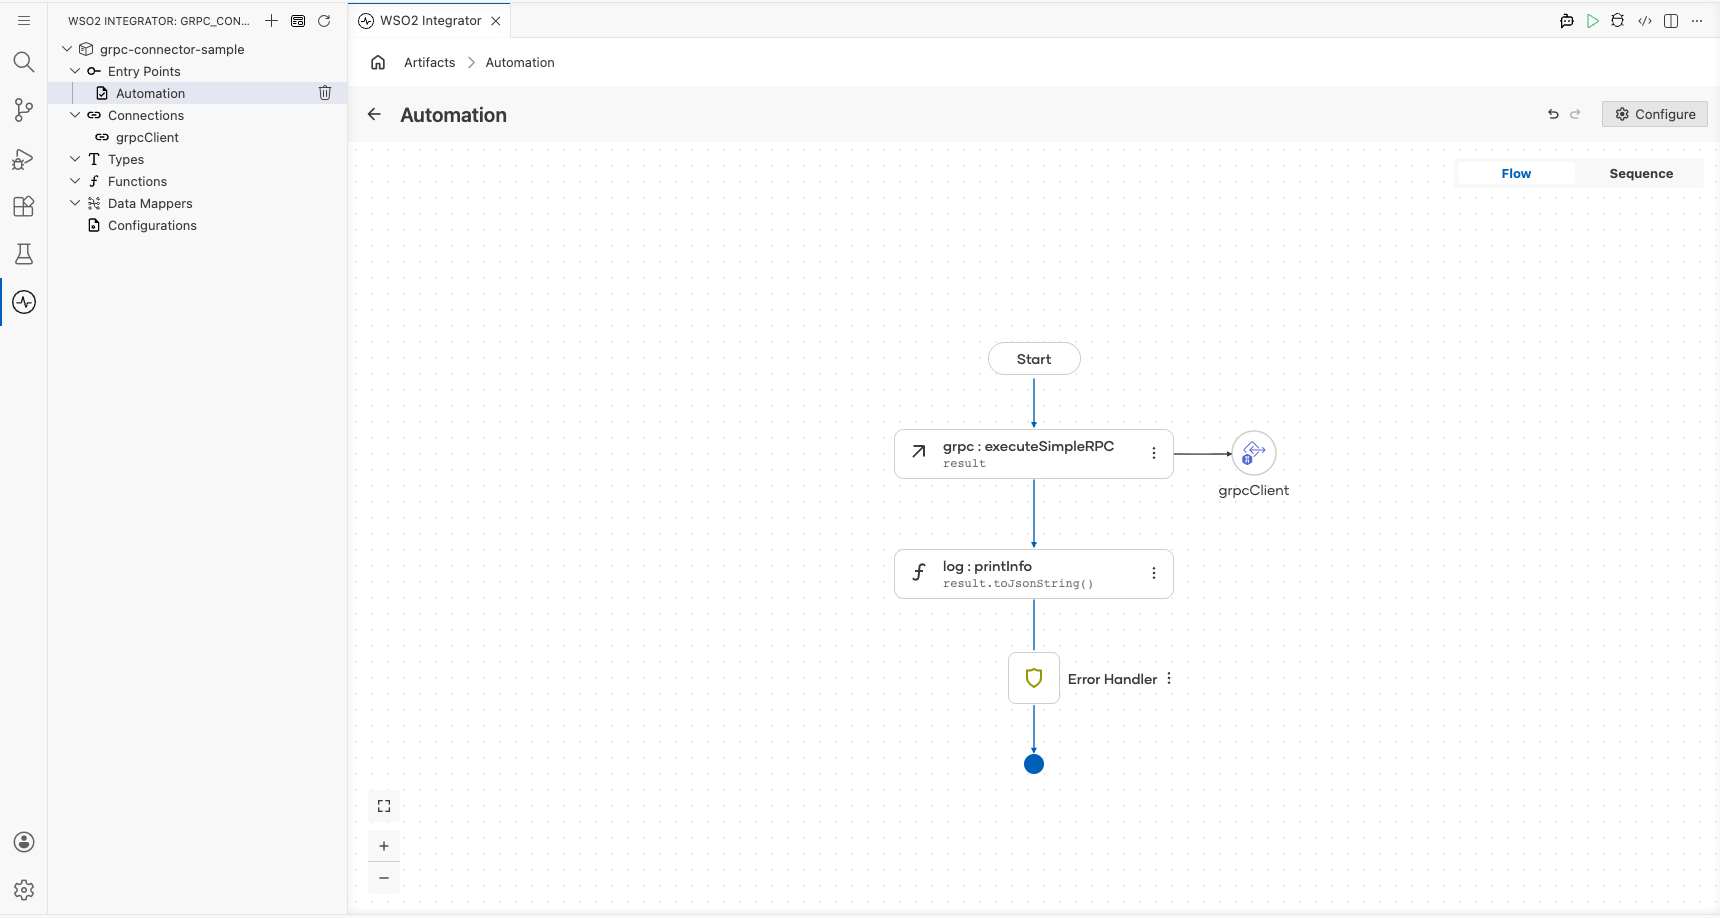Select WSO2 Integrator activity bar icon
The image size is (1720, 918).
[x=24, y=302]
